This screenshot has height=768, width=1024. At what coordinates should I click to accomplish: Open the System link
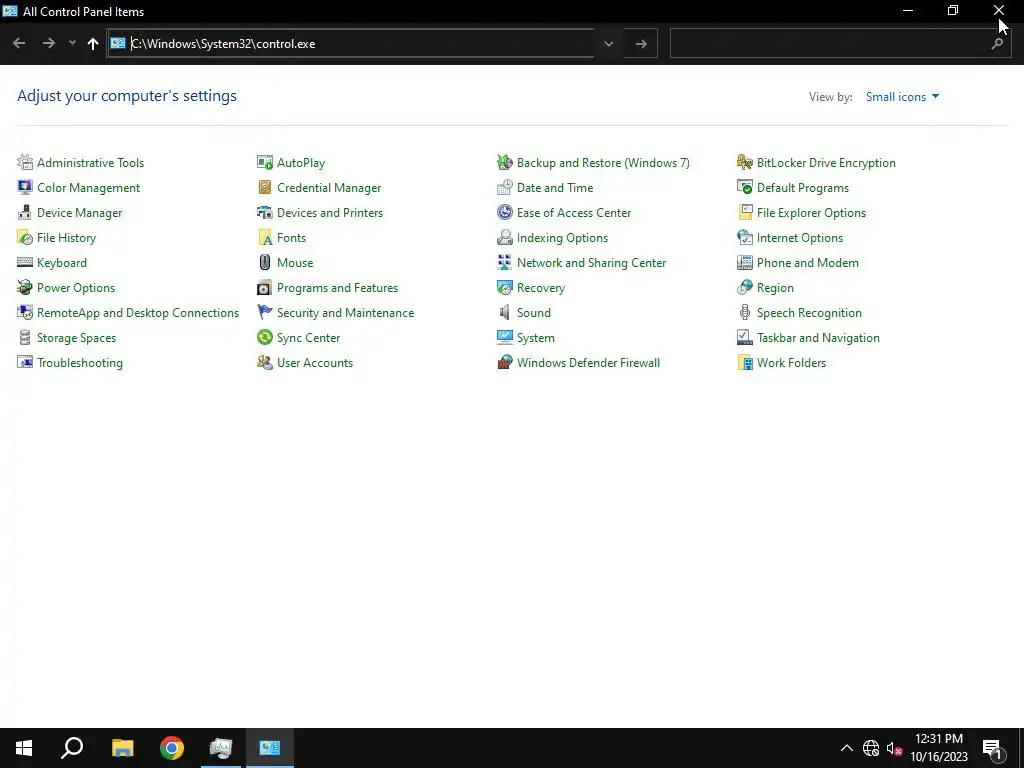(x=536, y=338)
